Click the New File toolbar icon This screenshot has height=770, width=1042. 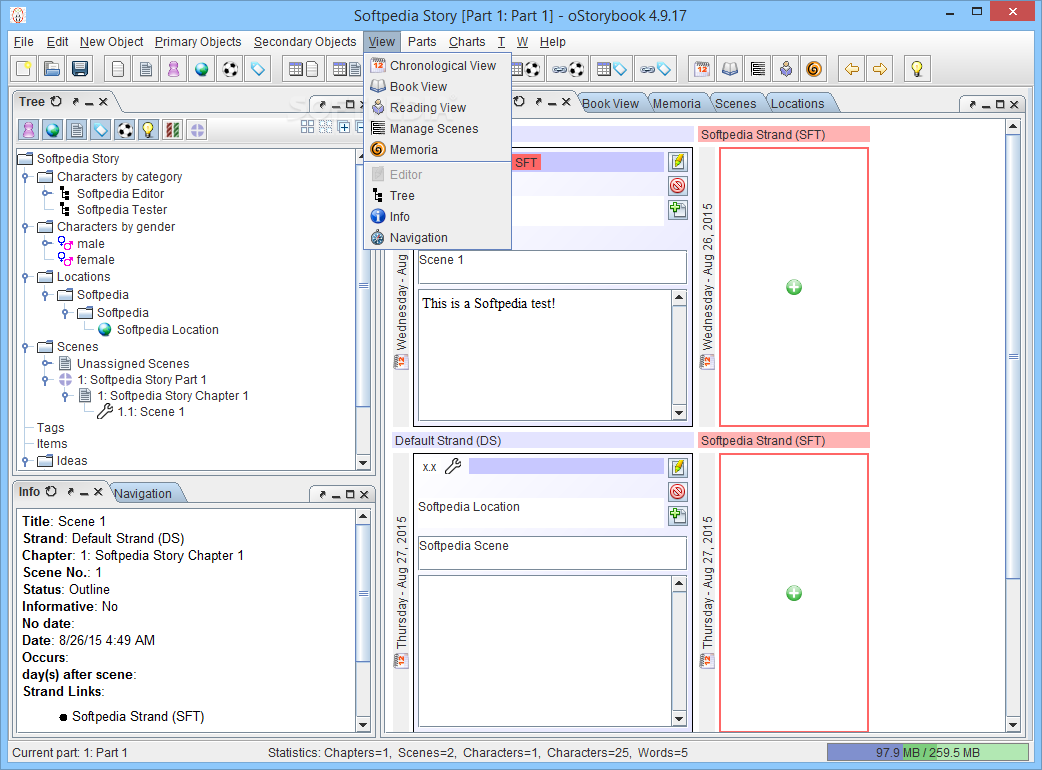coord(24,68)
